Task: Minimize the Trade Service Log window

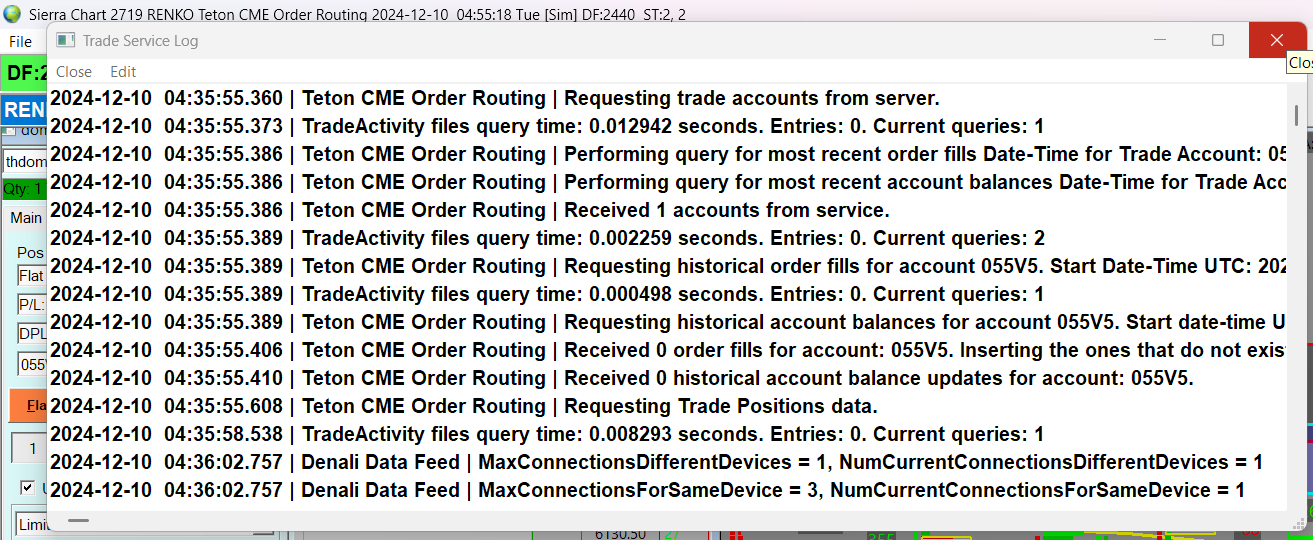Action: 1161,40
